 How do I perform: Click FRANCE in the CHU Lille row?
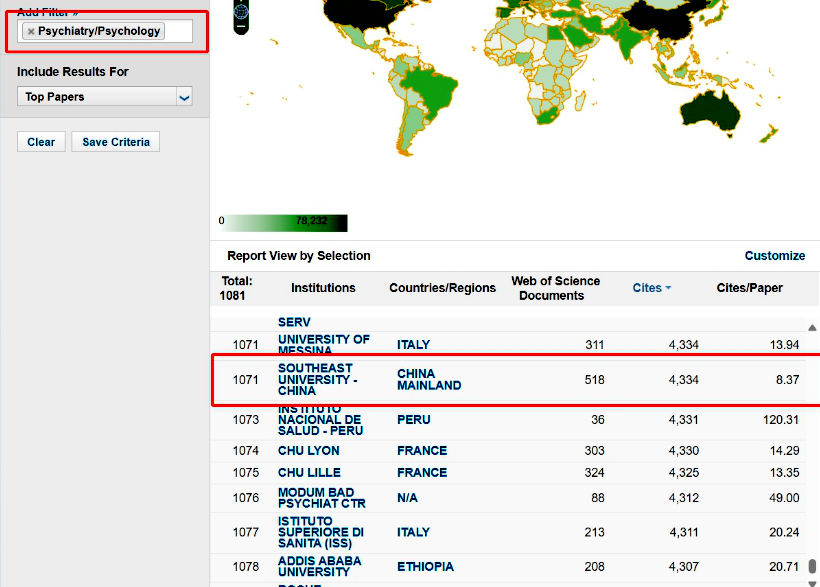click(x=422, y=472)
